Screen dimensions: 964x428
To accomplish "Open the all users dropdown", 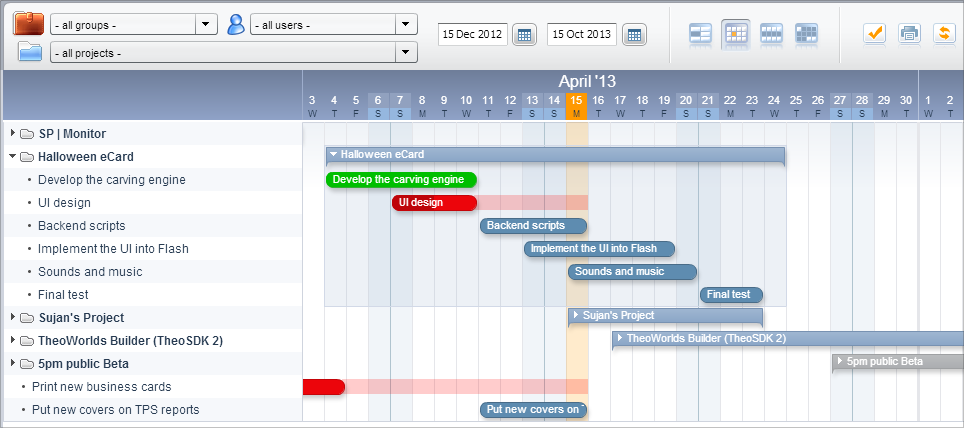I will (405, 25).
